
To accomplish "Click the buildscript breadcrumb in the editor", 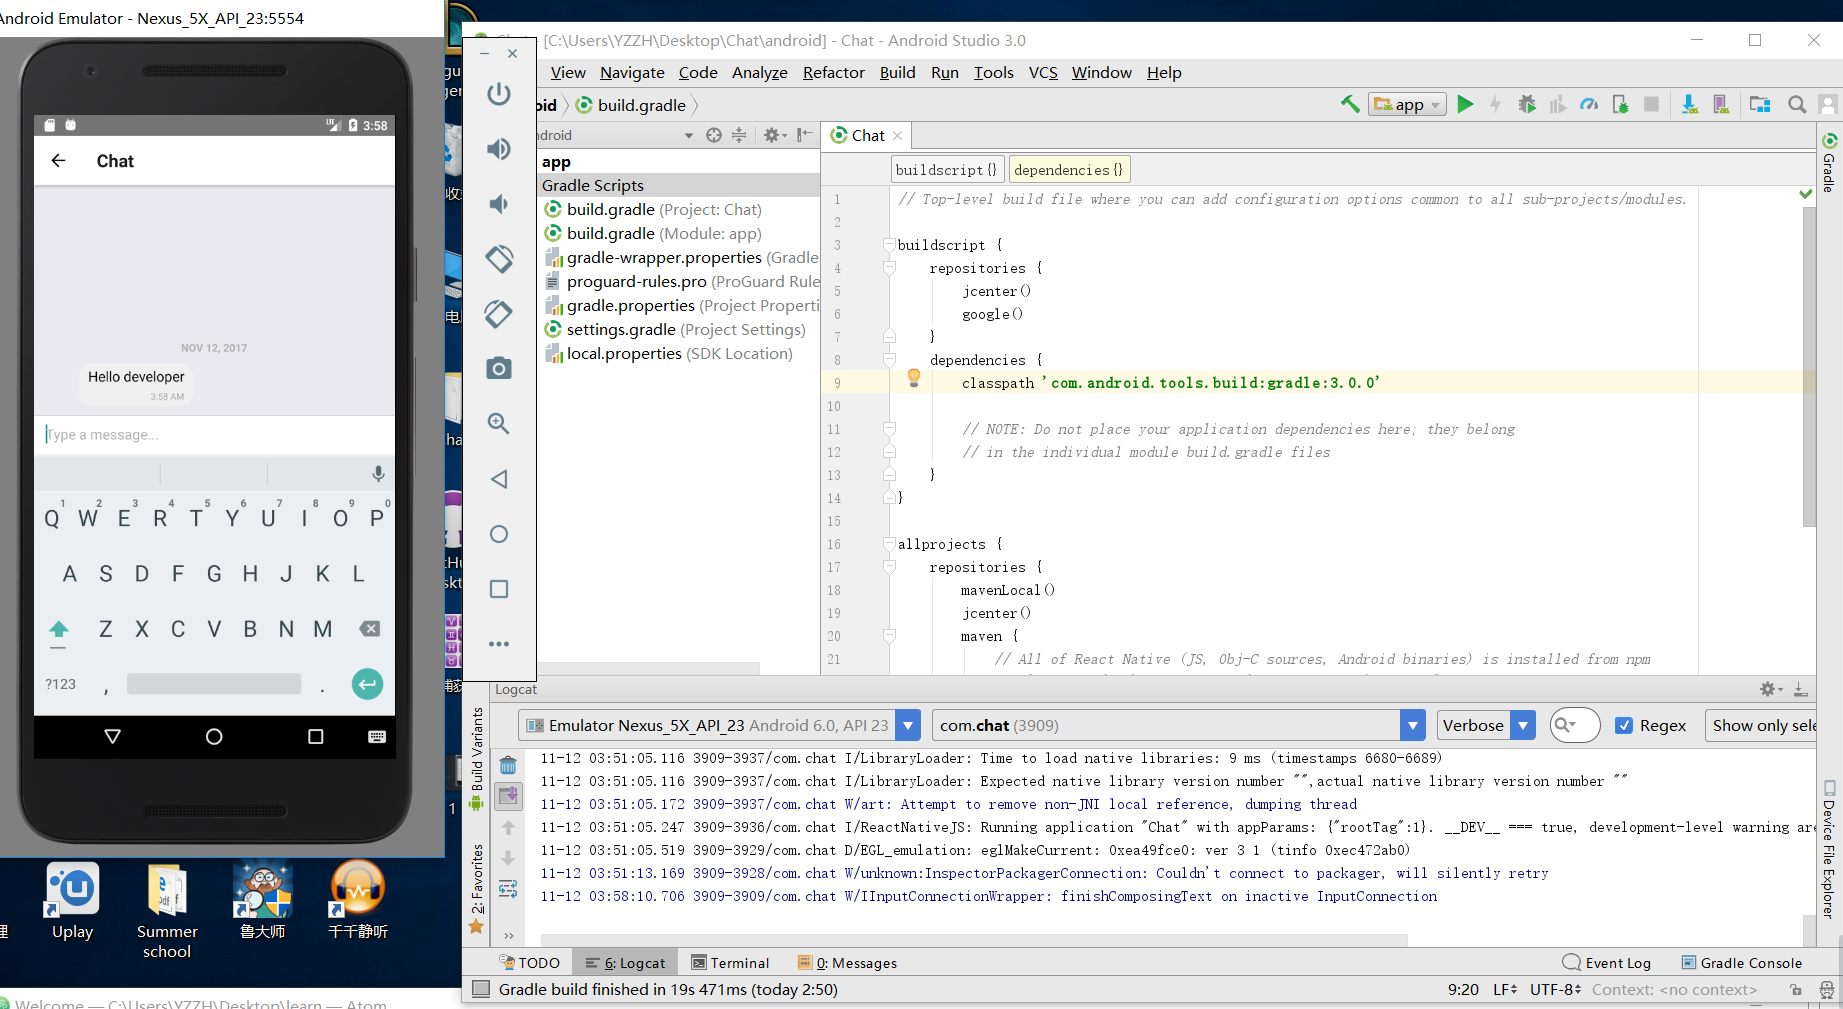I will point(946,170).
